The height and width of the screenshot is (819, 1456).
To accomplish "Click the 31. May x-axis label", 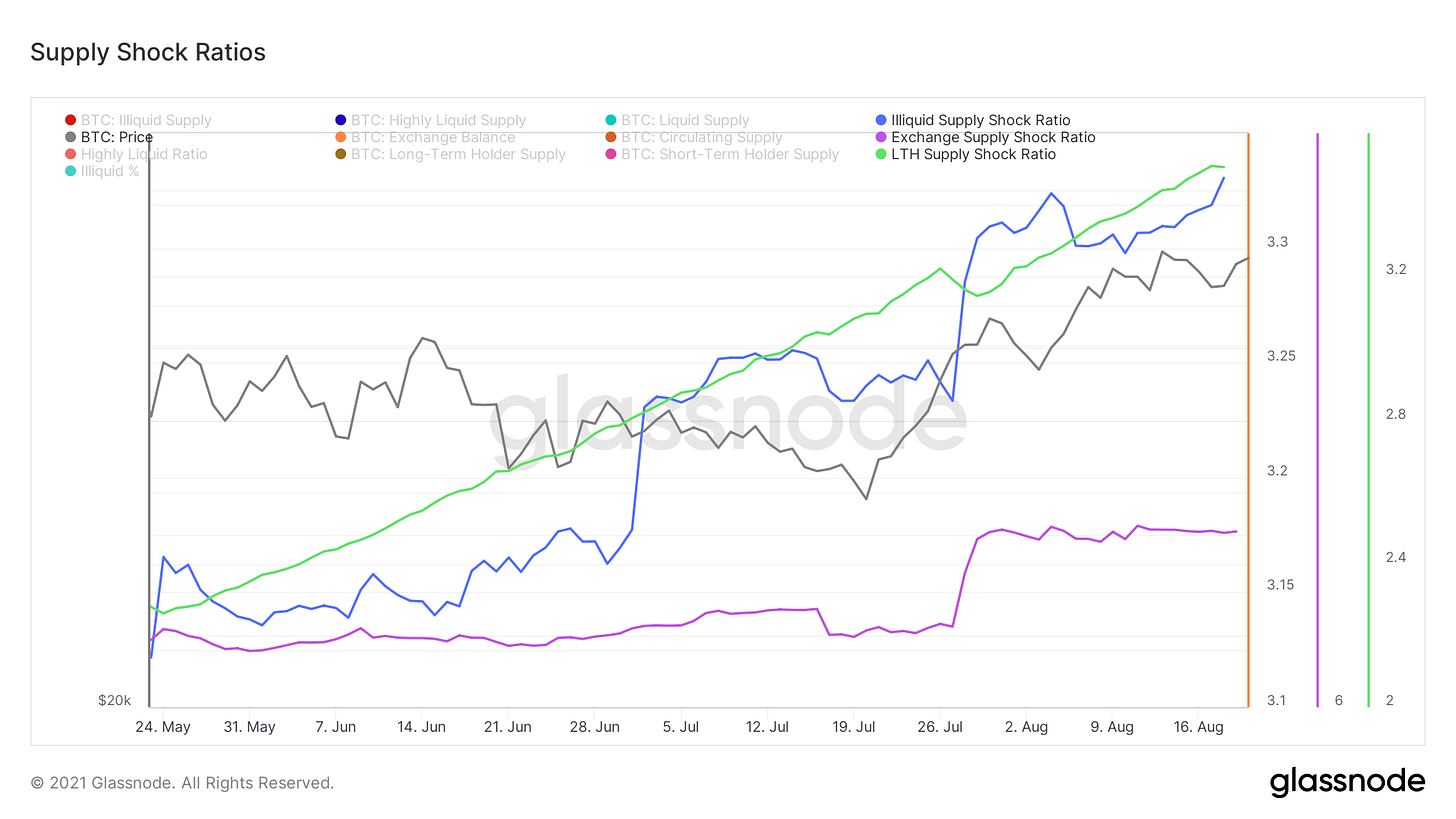I will [x=249, y=727].
